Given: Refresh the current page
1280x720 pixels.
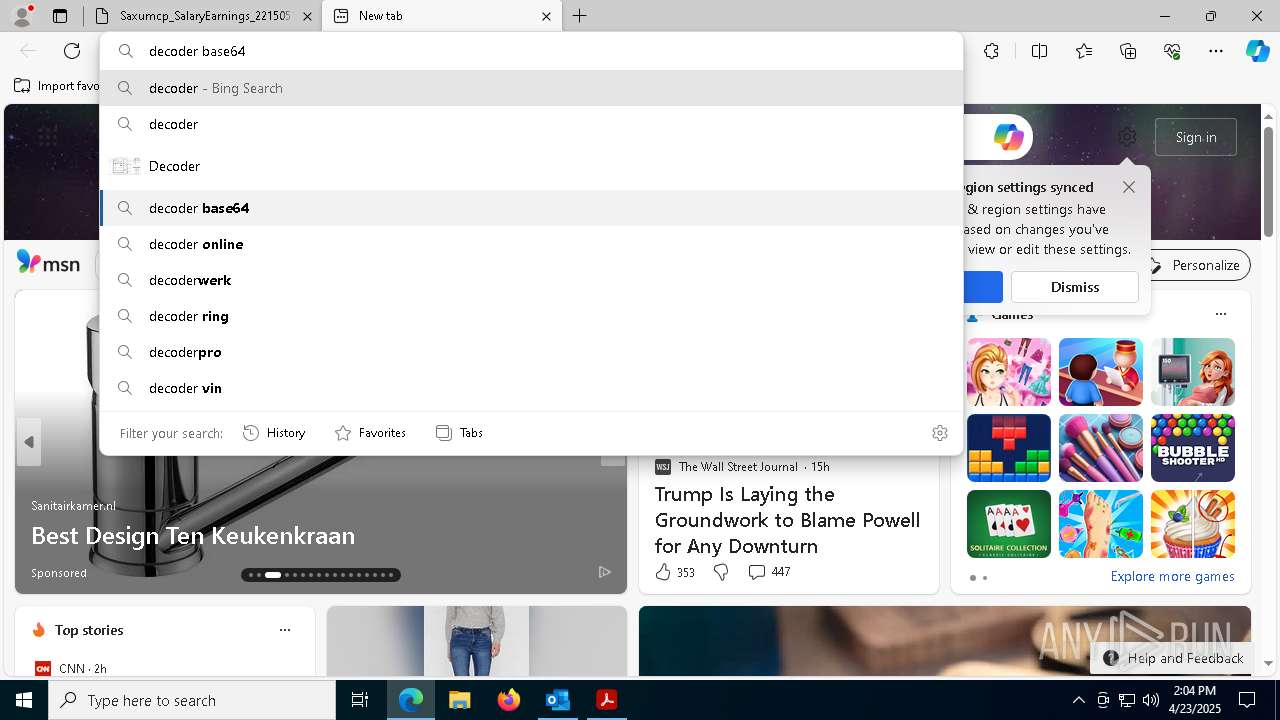Looking at the screenshot, I should (72, 51).
